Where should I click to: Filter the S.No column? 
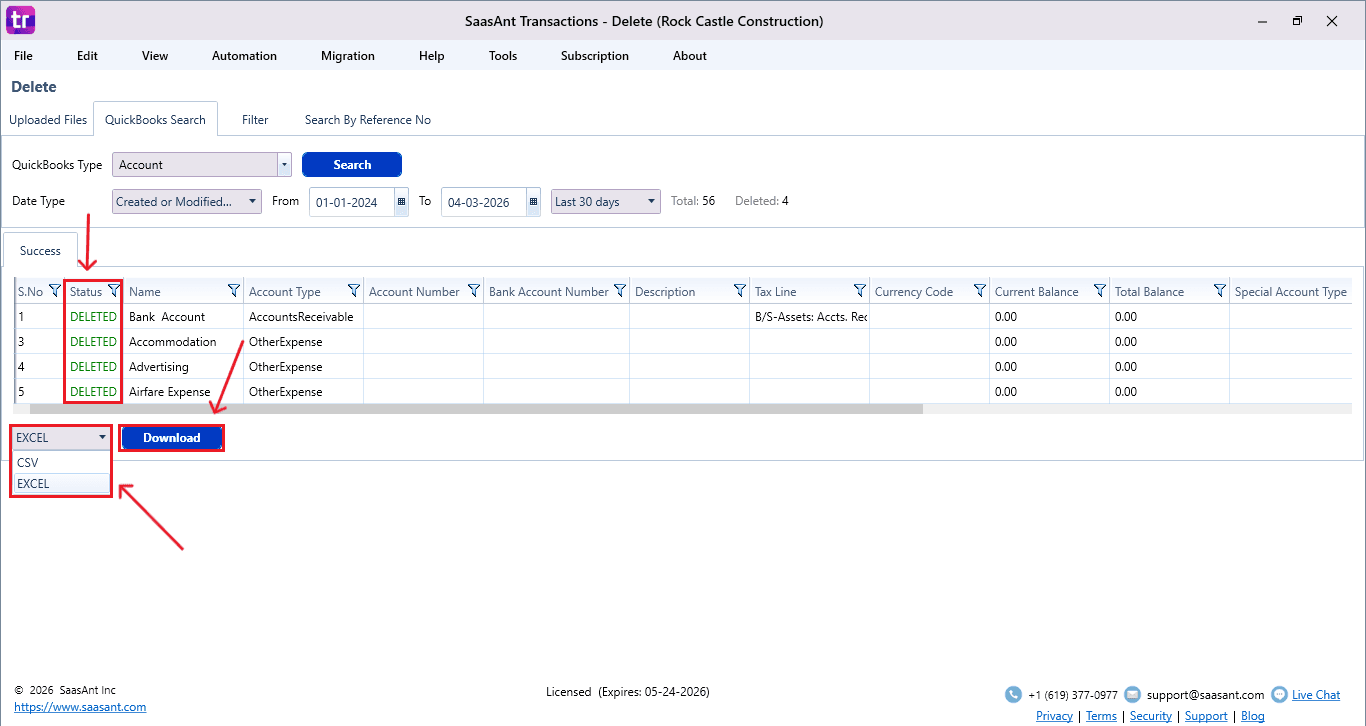point(55,291)
